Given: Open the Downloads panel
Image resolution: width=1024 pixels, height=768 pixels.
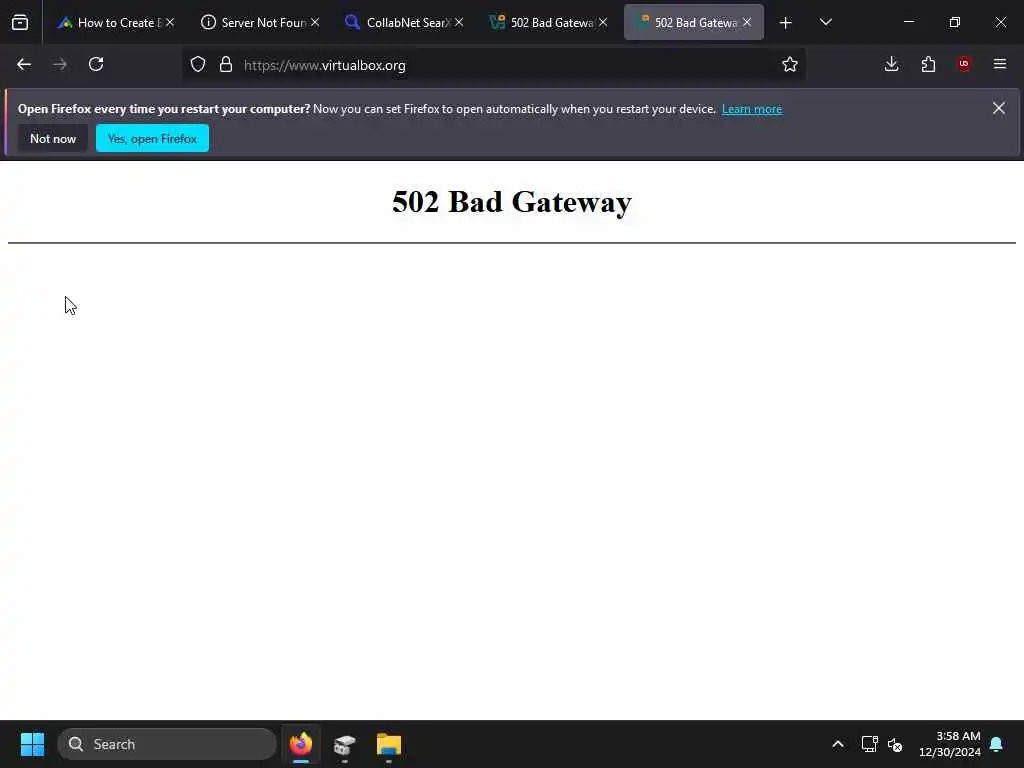Looking at the screenshot, I should click(x=891, y=64).
